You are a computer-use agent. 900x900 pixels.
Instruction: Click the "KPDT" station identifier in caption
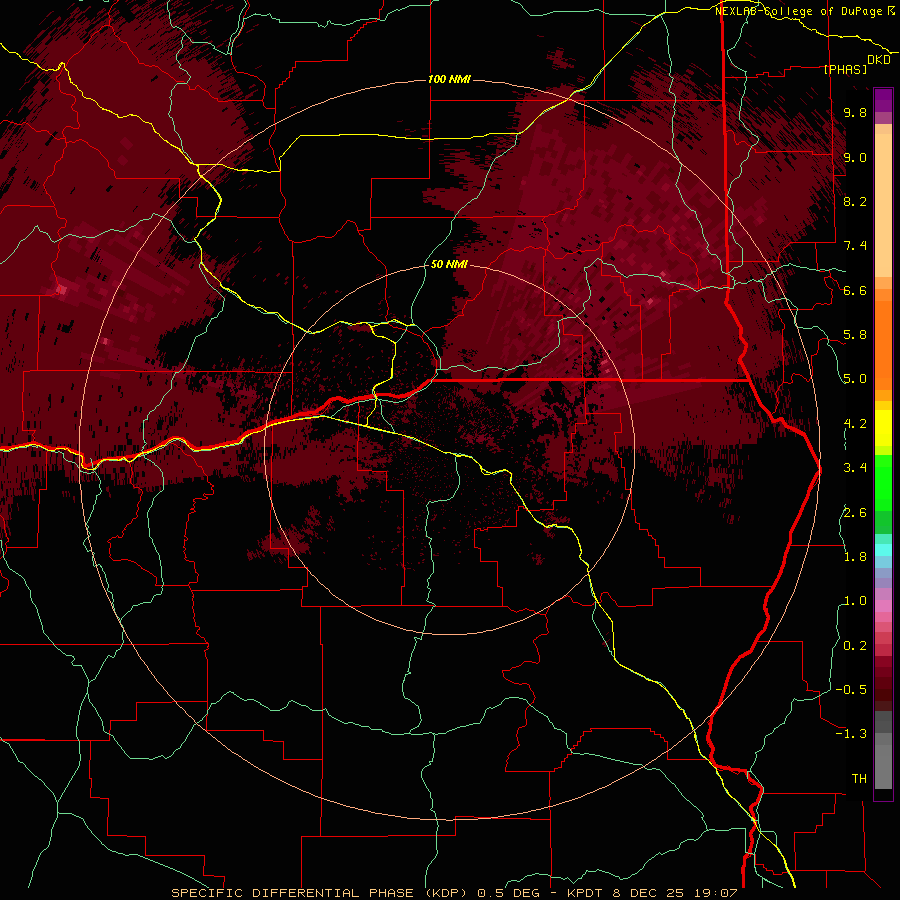(x=584, y=893)
